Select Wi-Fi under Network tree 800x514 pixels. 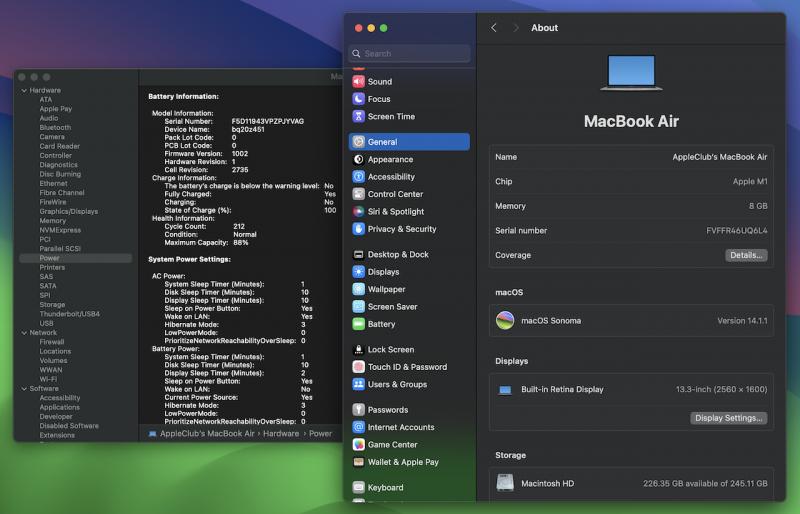[x=48, y=379]
